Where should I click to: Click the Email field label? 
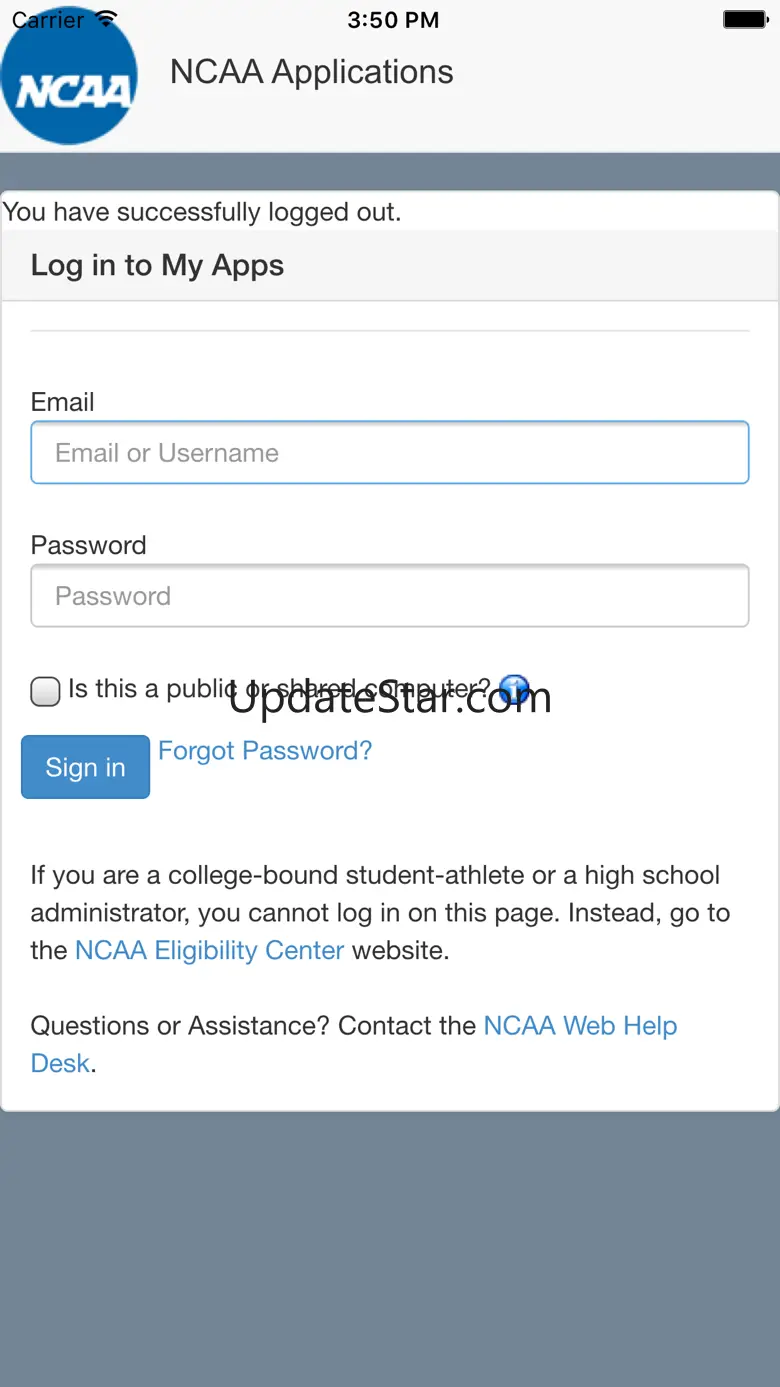(x=62, y=402)
